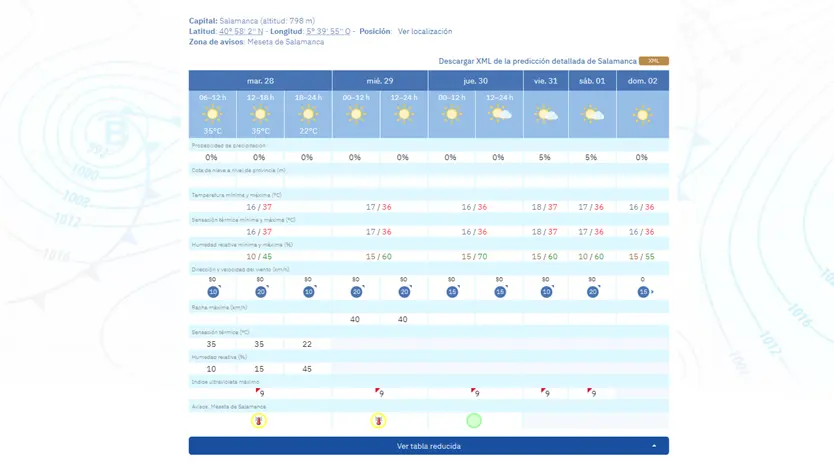The image size is (834, 469).
Task: Select the mié. 29 day header
Action: [380, 81]
